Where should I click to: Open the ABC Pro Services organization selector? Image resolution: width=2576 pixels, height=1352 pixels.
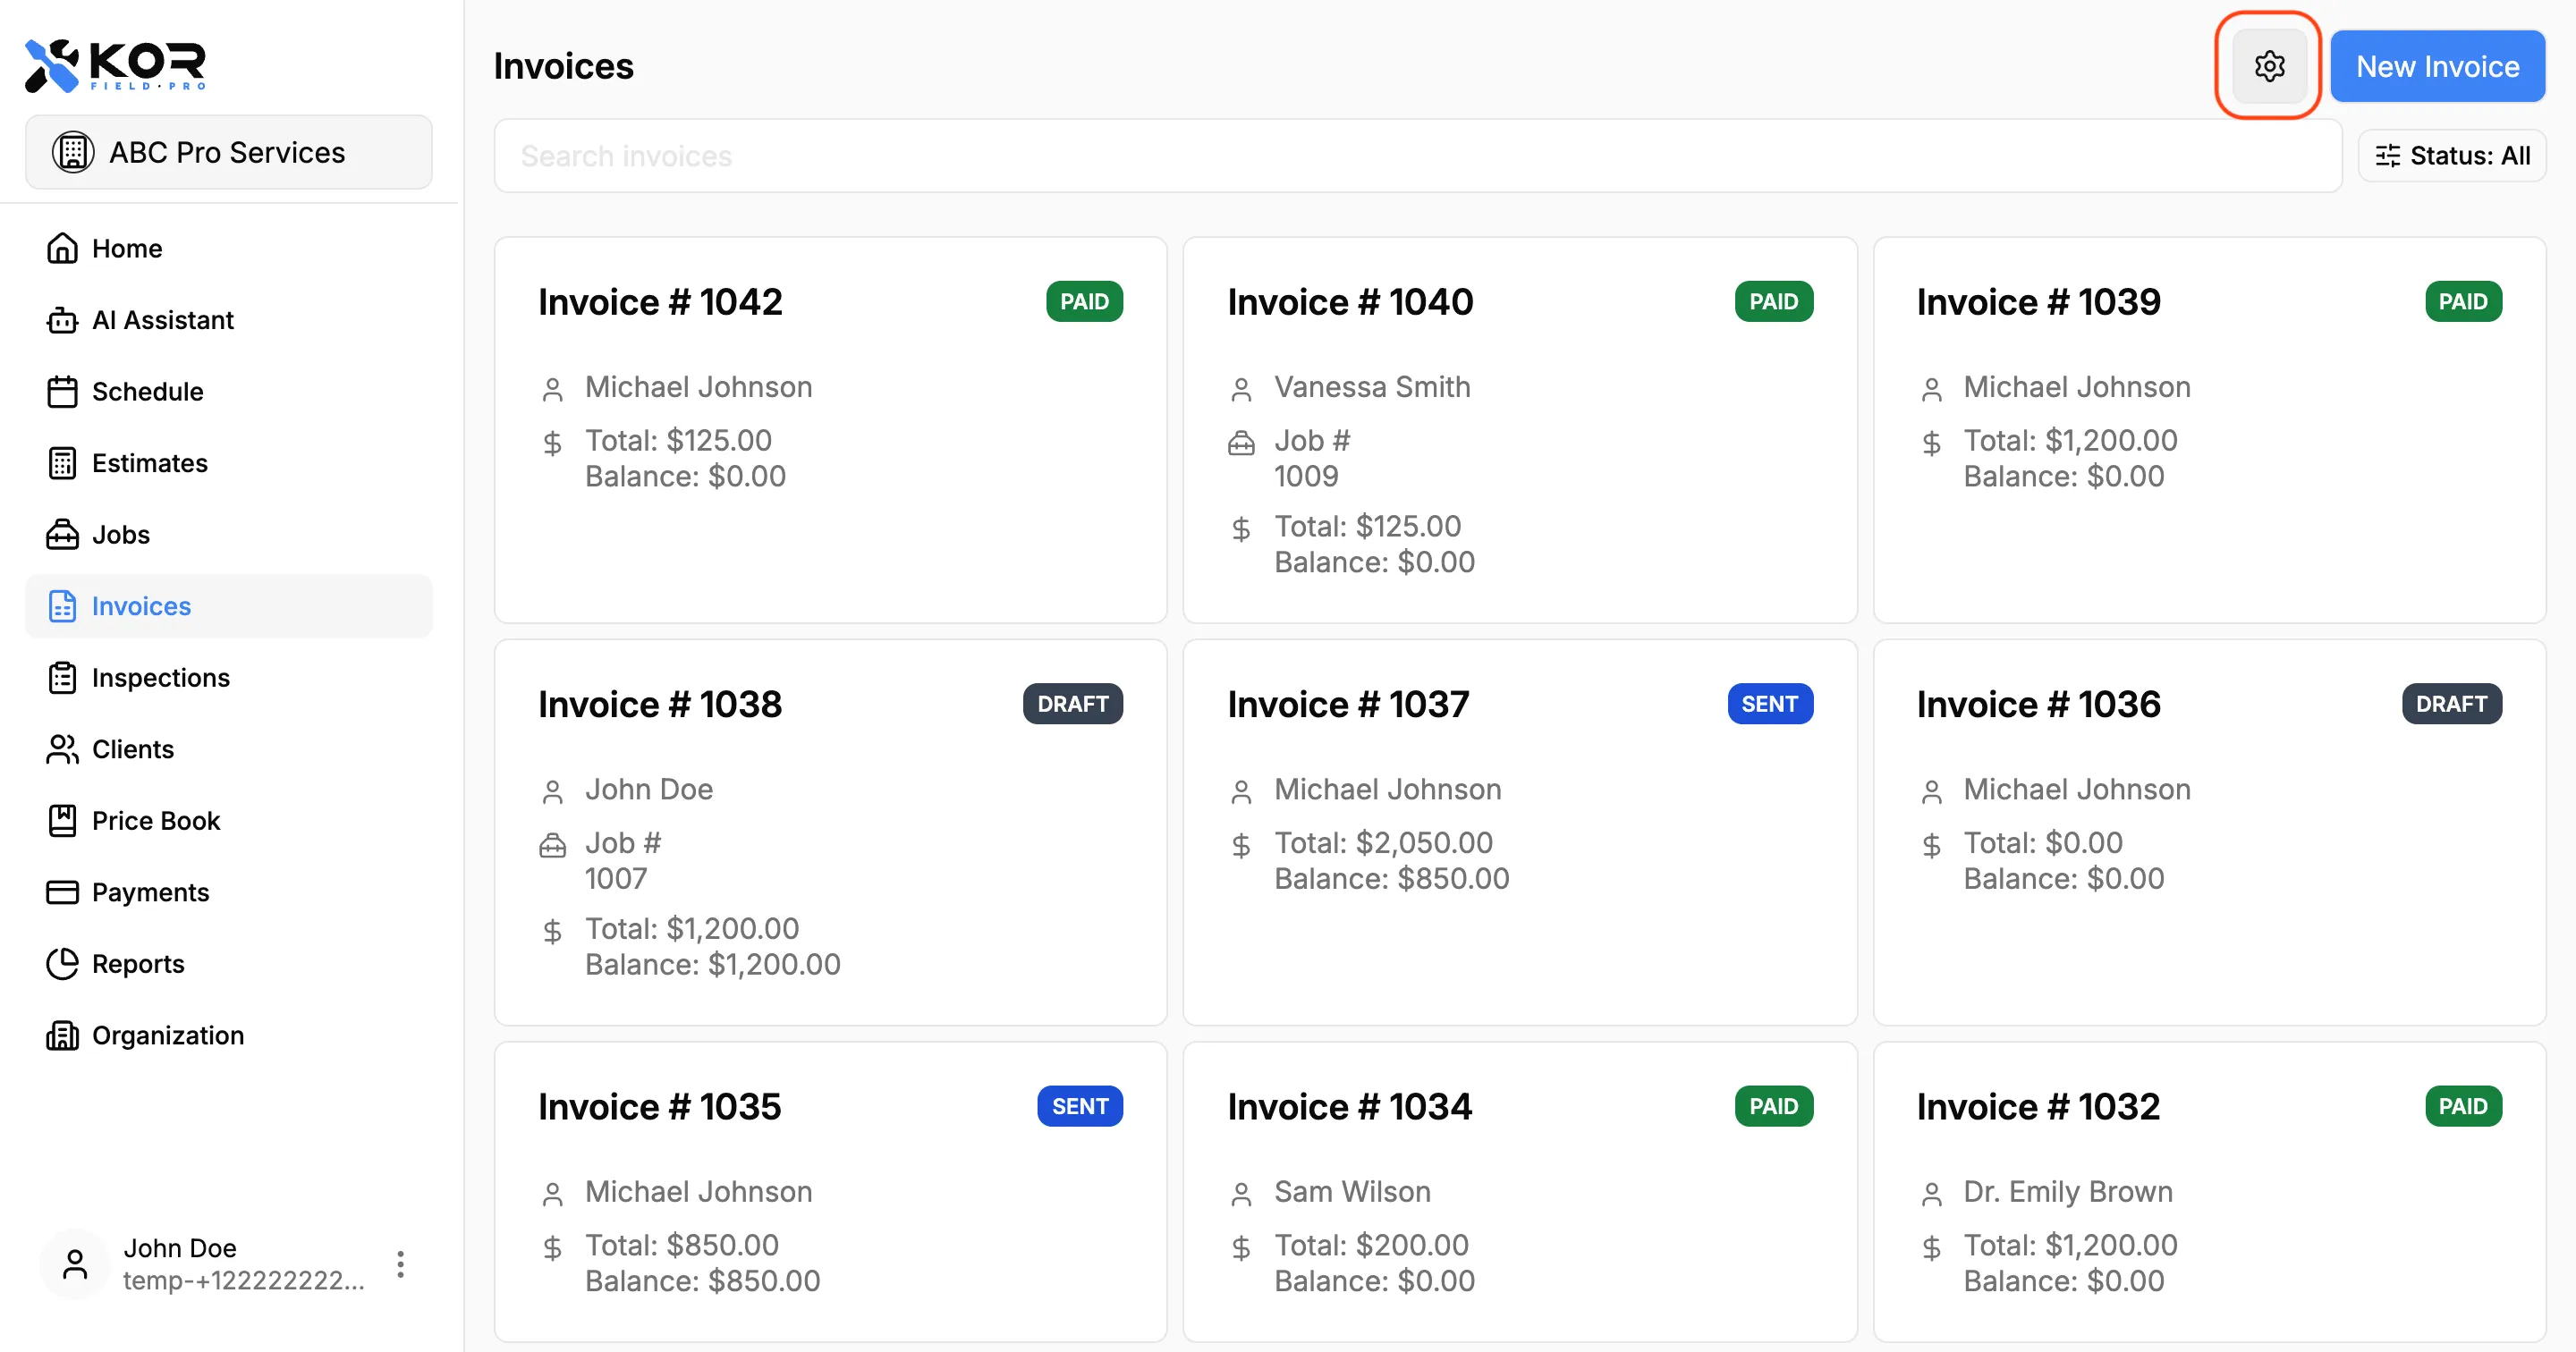pos(228,152)
